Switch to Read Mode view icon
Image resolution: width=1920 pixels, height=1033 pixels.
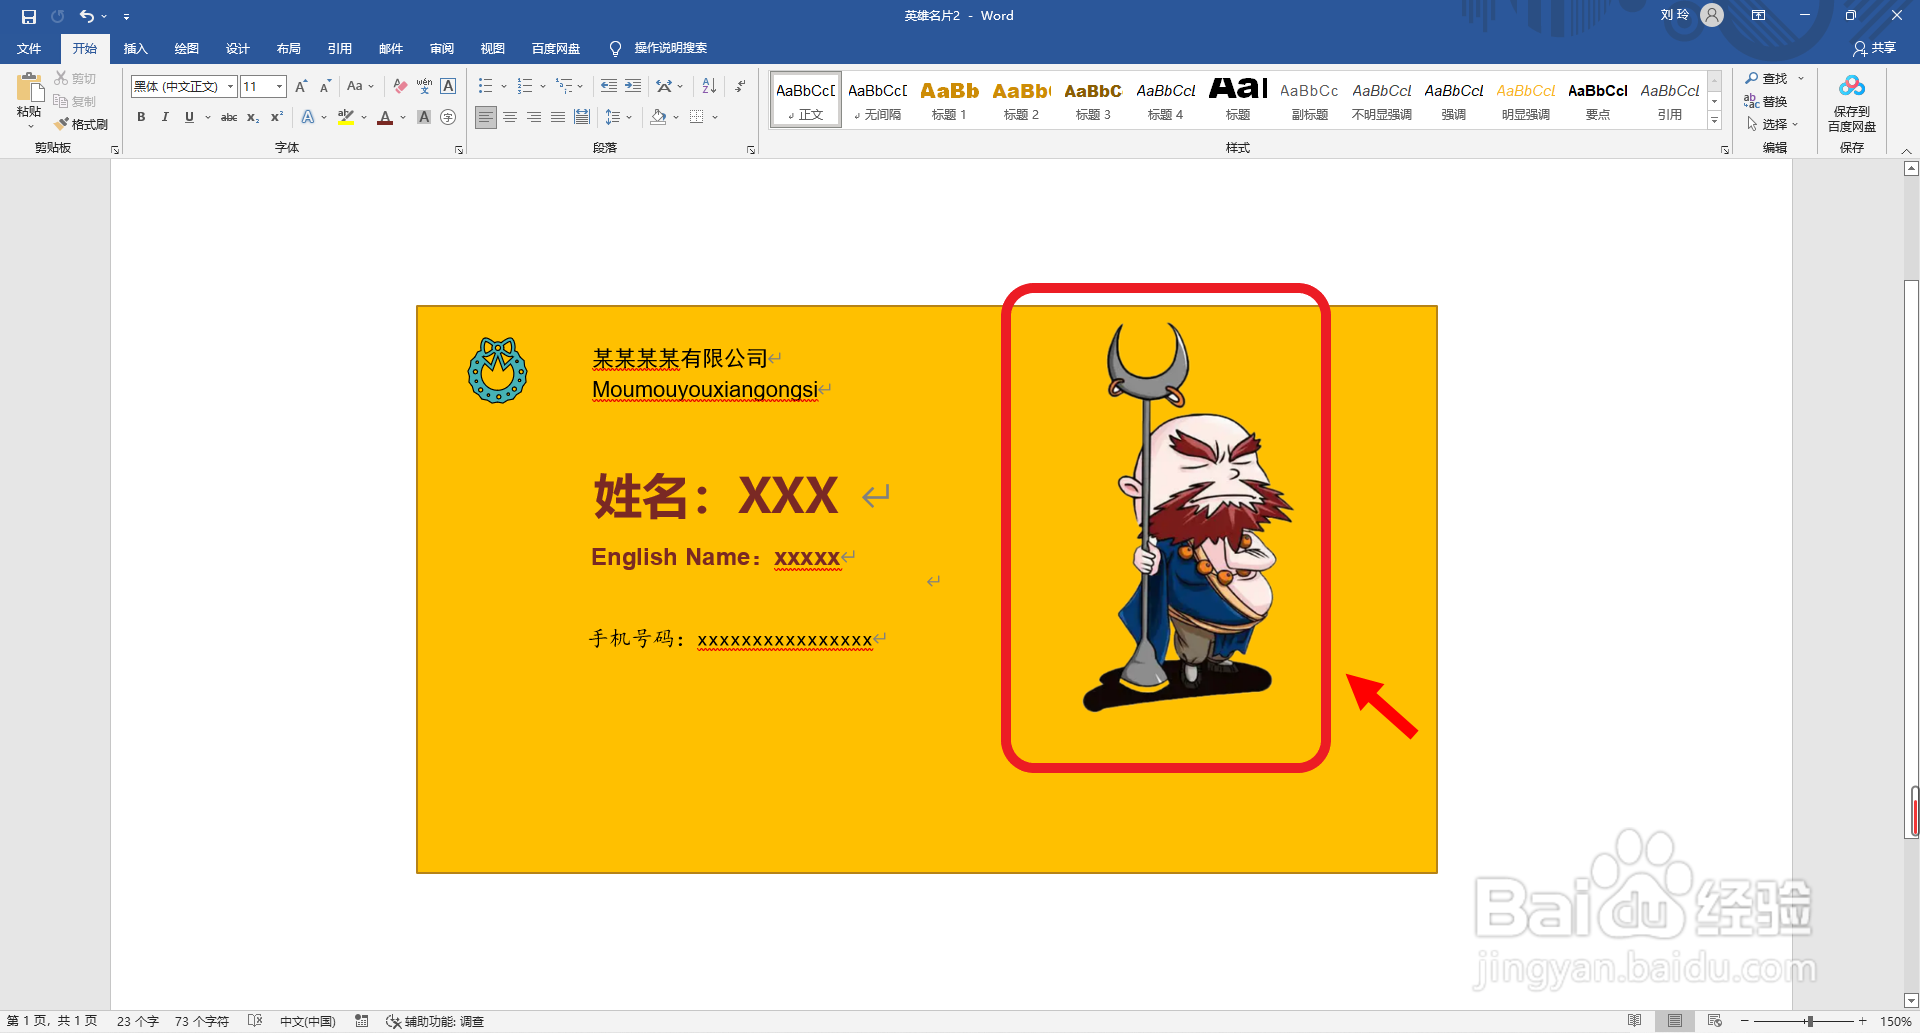click(1634, 1021)
